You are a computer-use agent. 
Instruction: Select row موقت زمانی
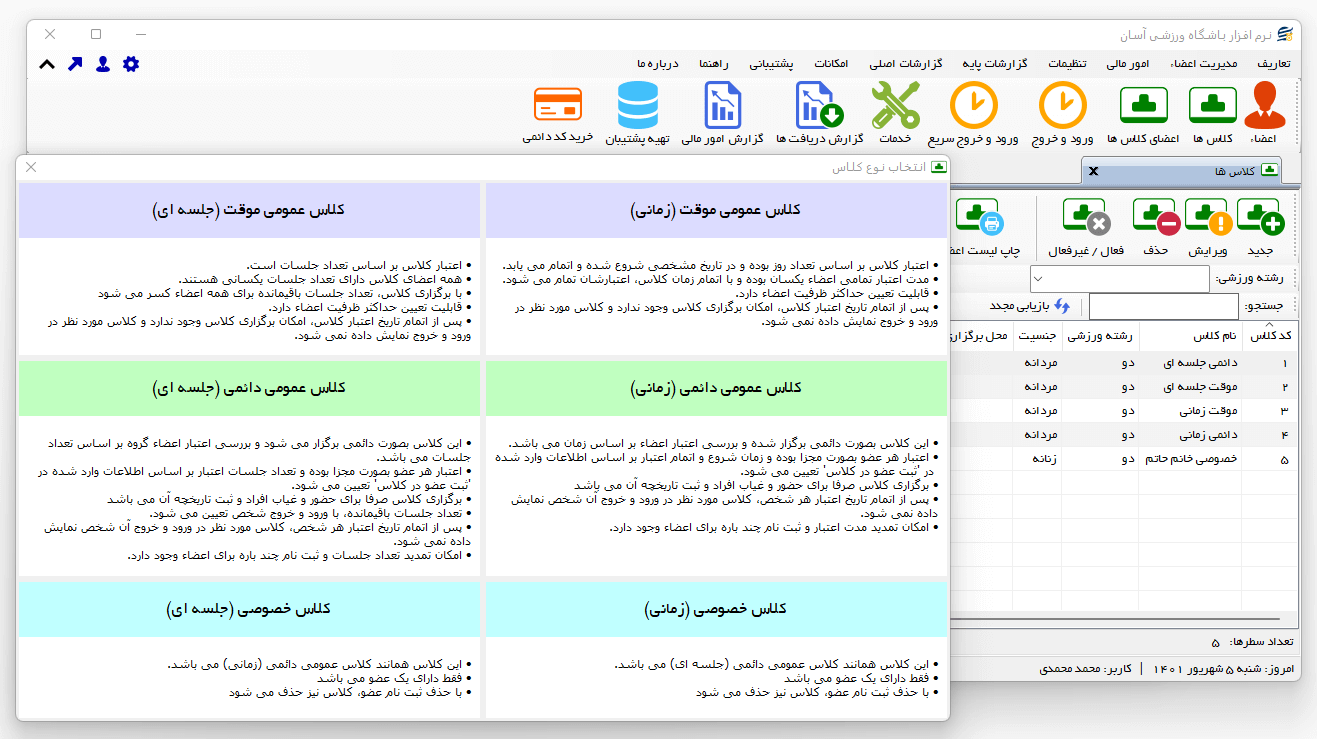pyautogui.click(x=1122, y=410)
